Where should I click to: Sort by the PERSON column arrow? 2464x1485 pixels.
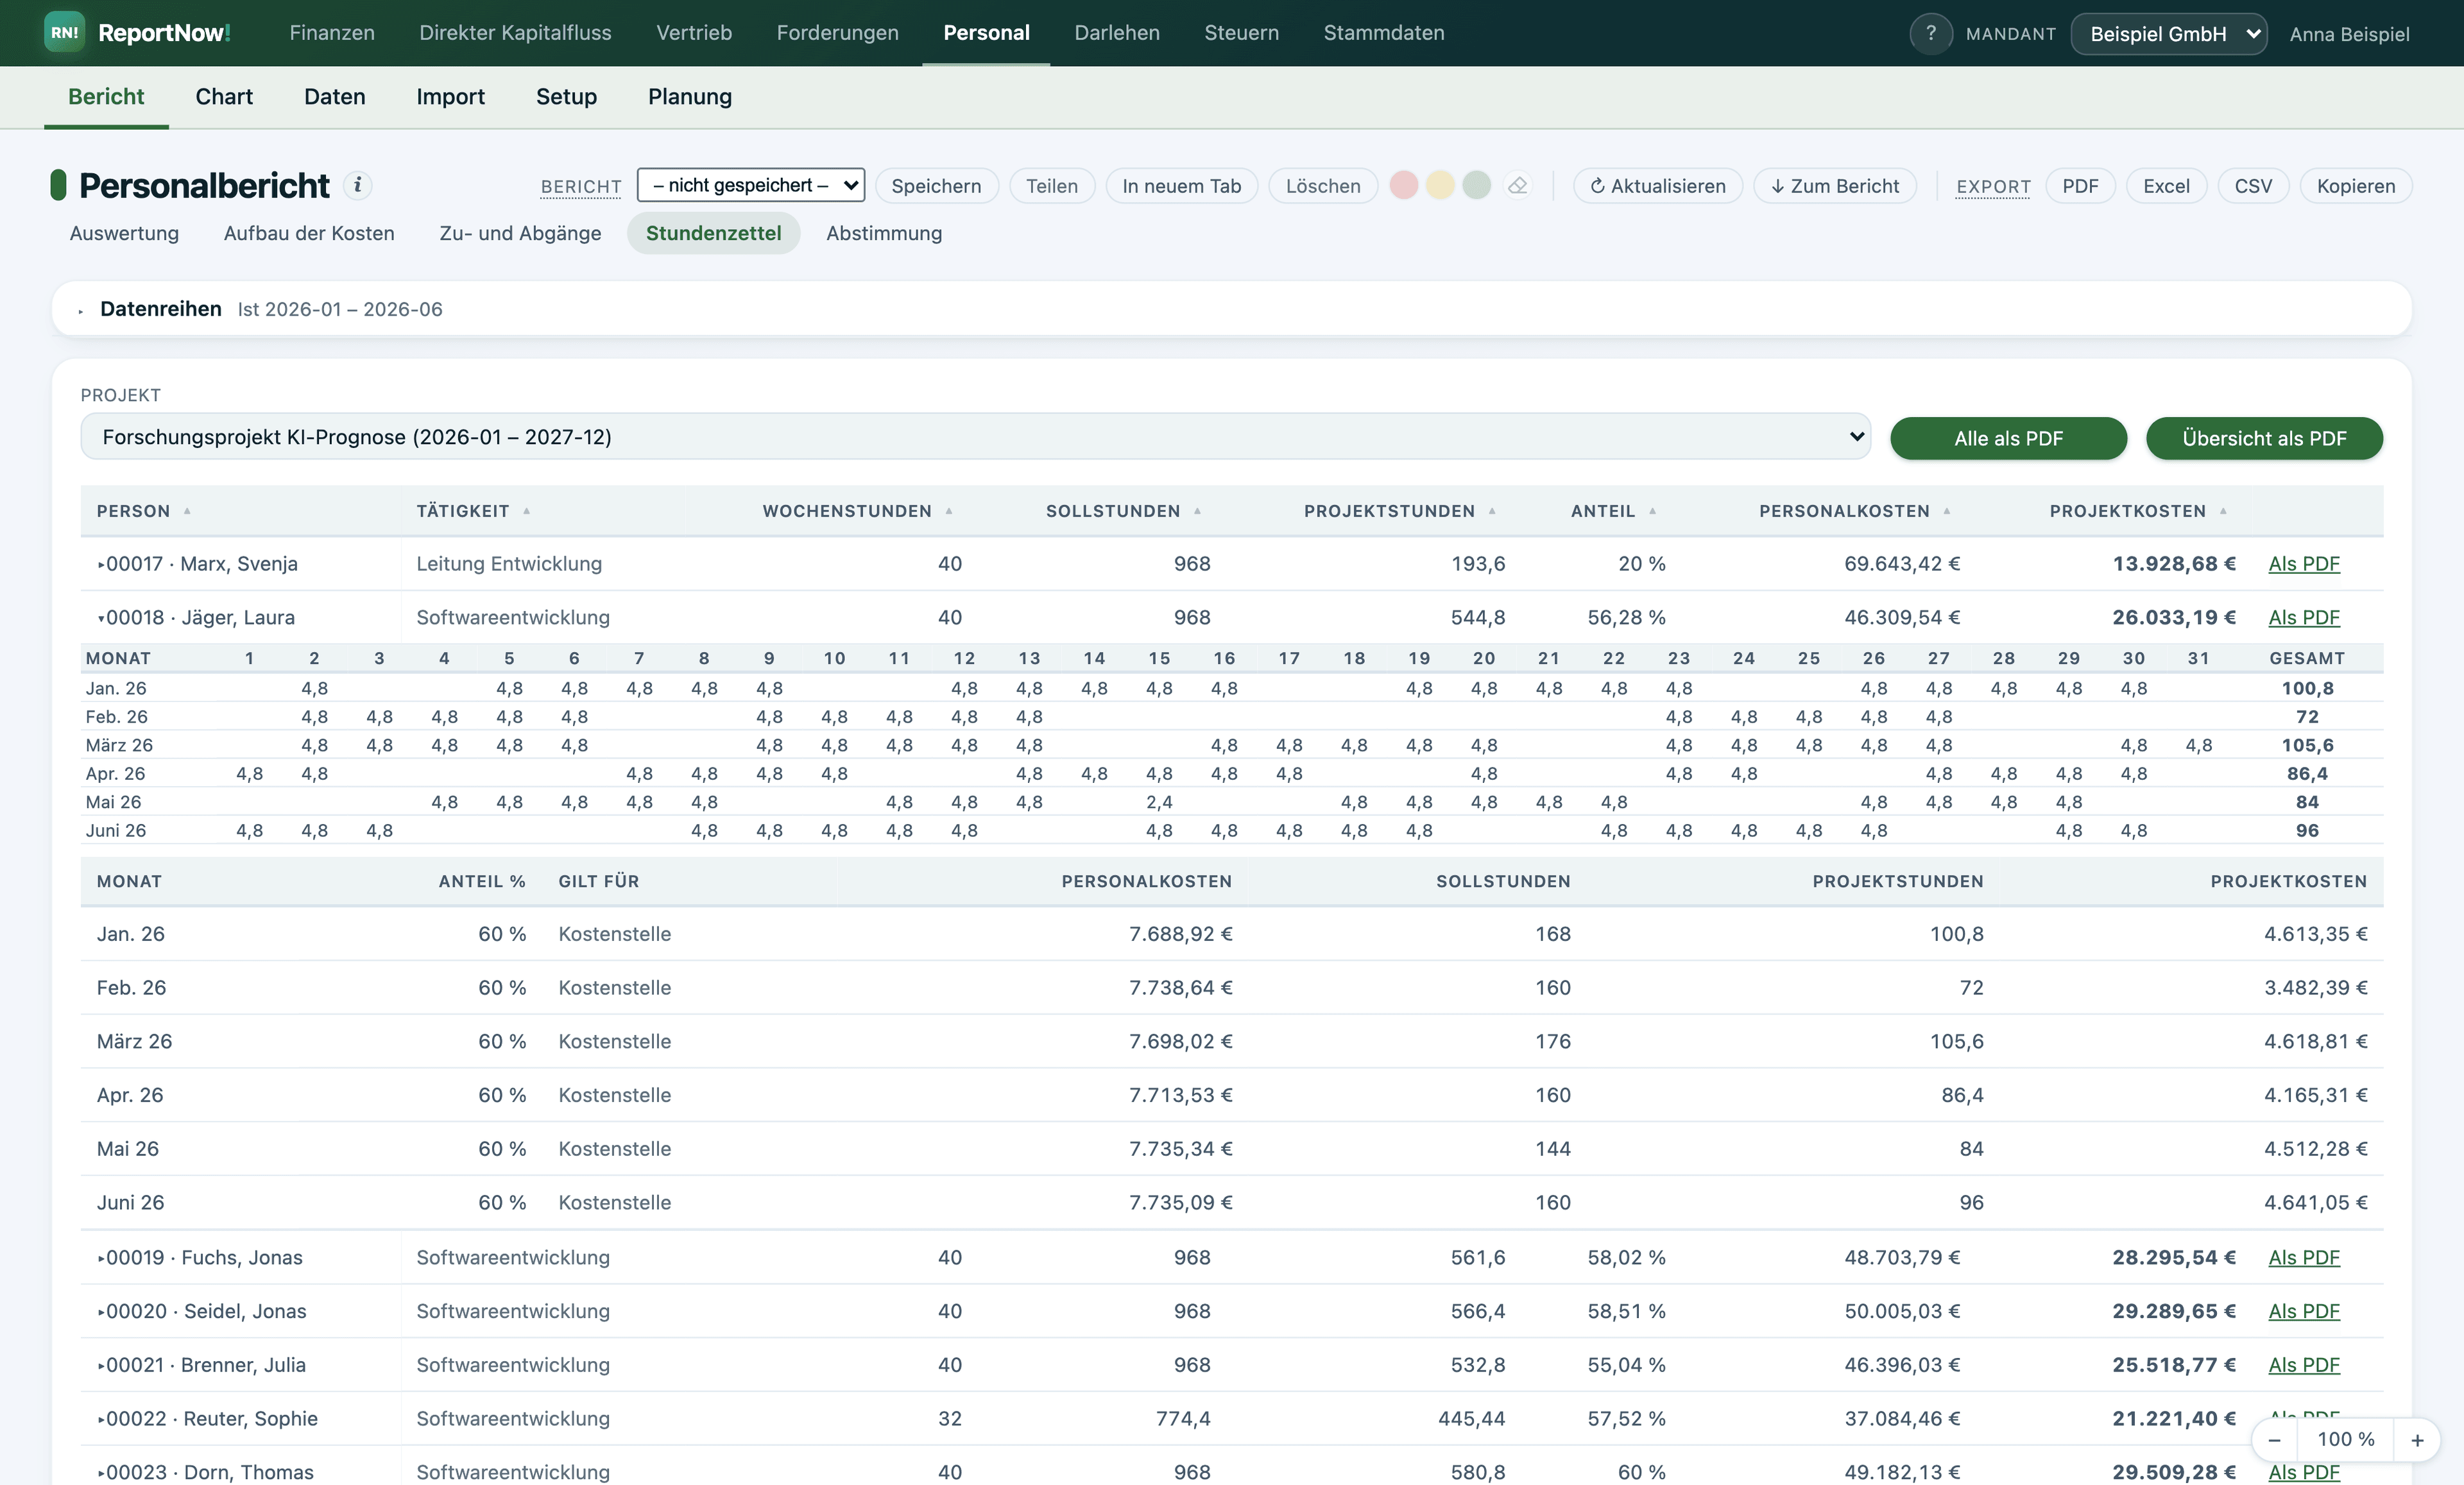click(187, 511)
